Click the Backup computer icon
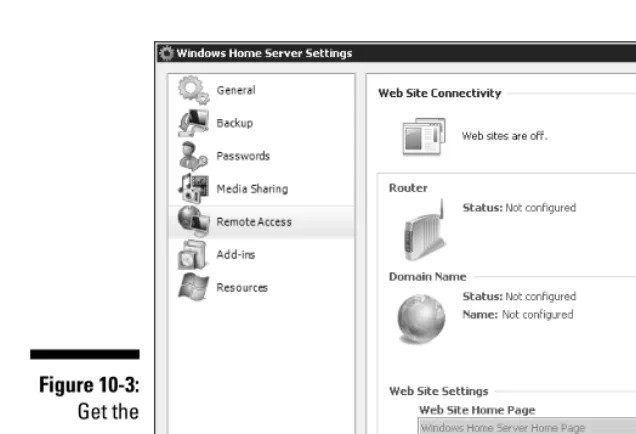 193,123
